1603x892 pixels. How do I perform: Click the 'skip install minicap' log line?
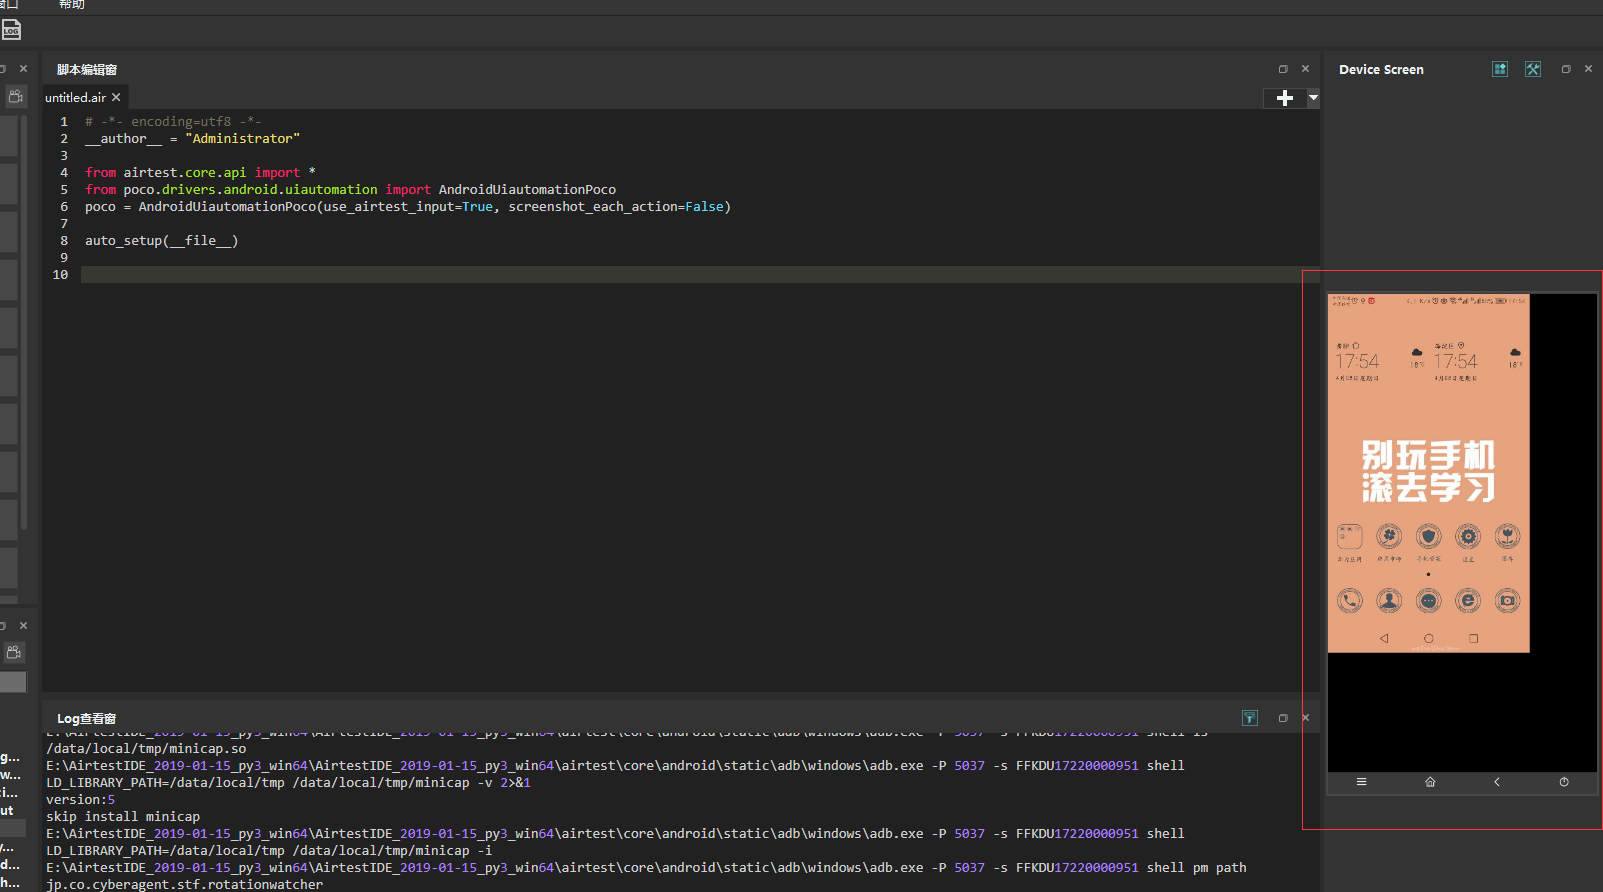[x=123, y=817]
